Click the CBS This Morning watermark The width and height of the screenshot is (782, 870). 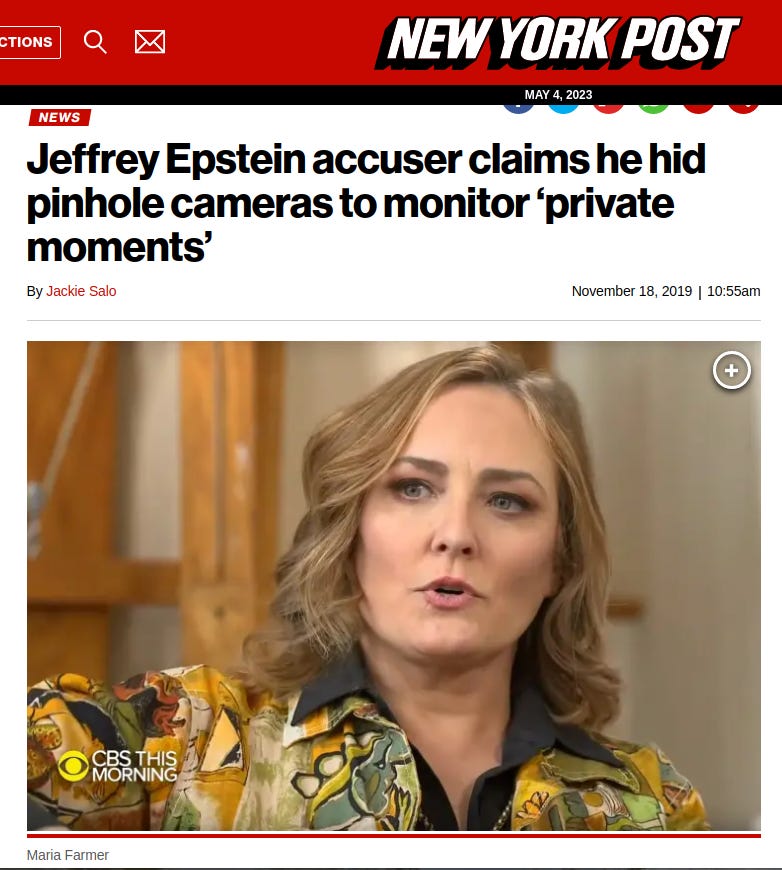(x=118, y=766)
